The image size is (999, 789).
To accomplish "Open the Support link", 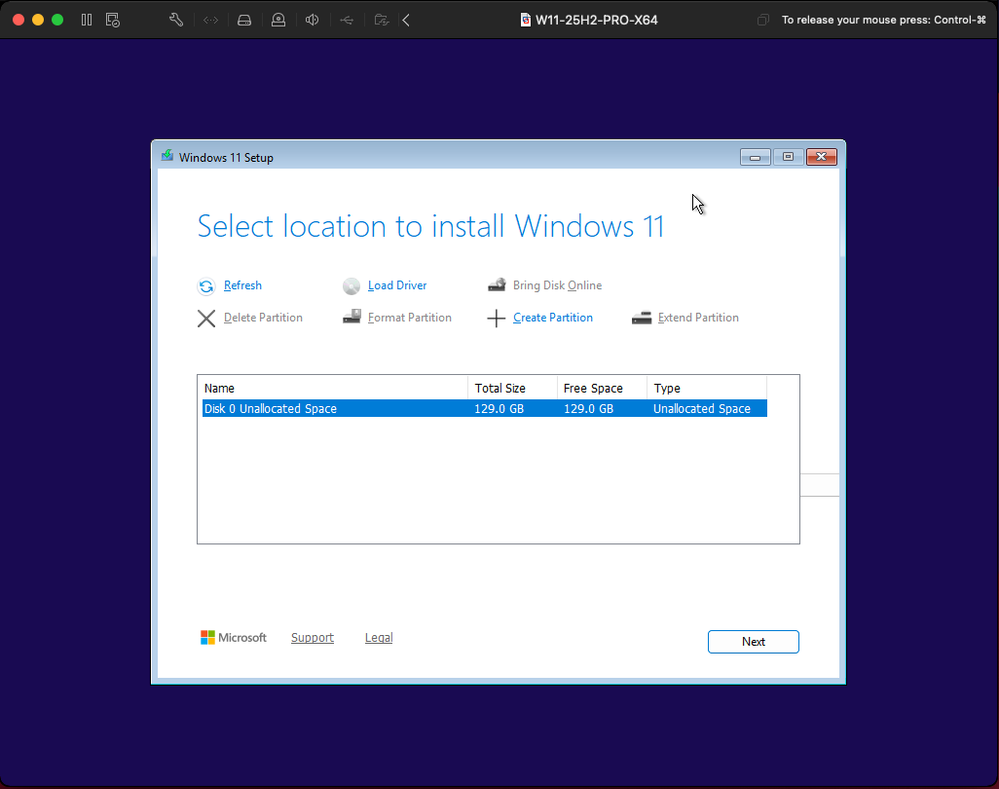I will coord(312,637).
